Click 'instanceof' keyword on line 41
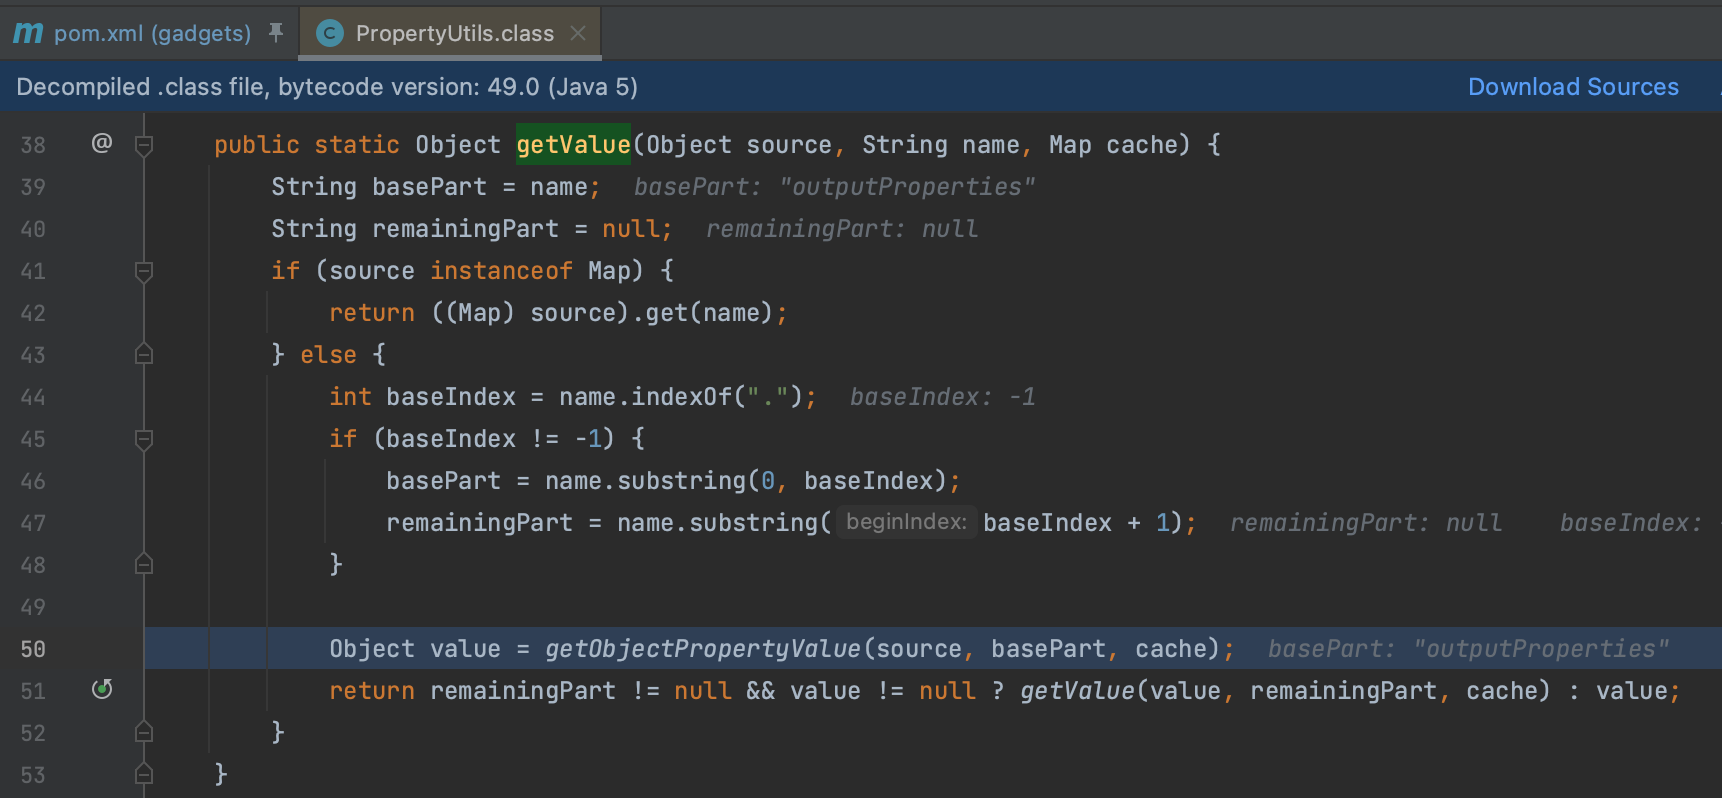1722x798 pixels. click(x=501, y=271)
